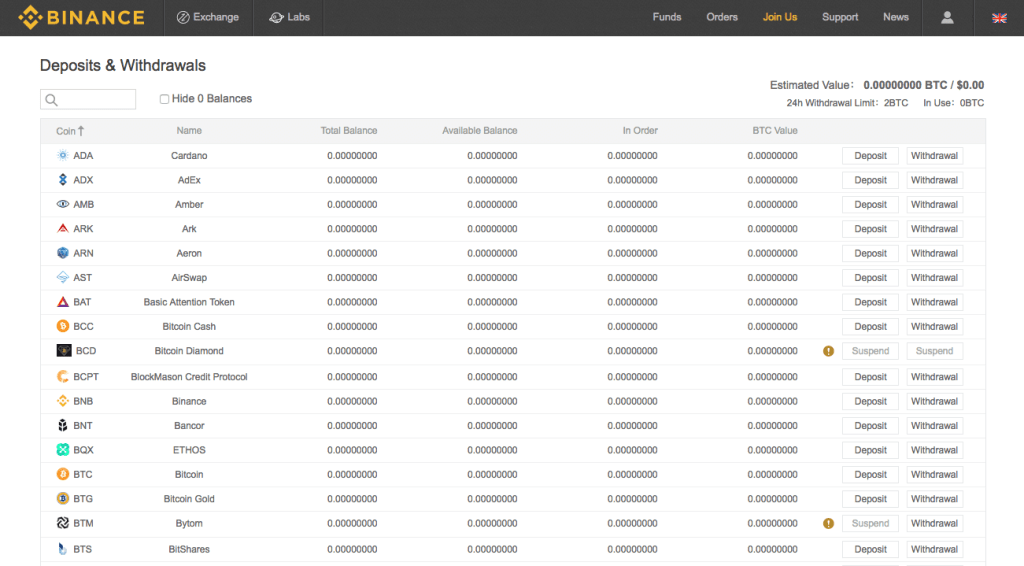This screenshot has width=1024, height=566.
Task: Click the BTS BitShares icon
Action: point(63,549)
